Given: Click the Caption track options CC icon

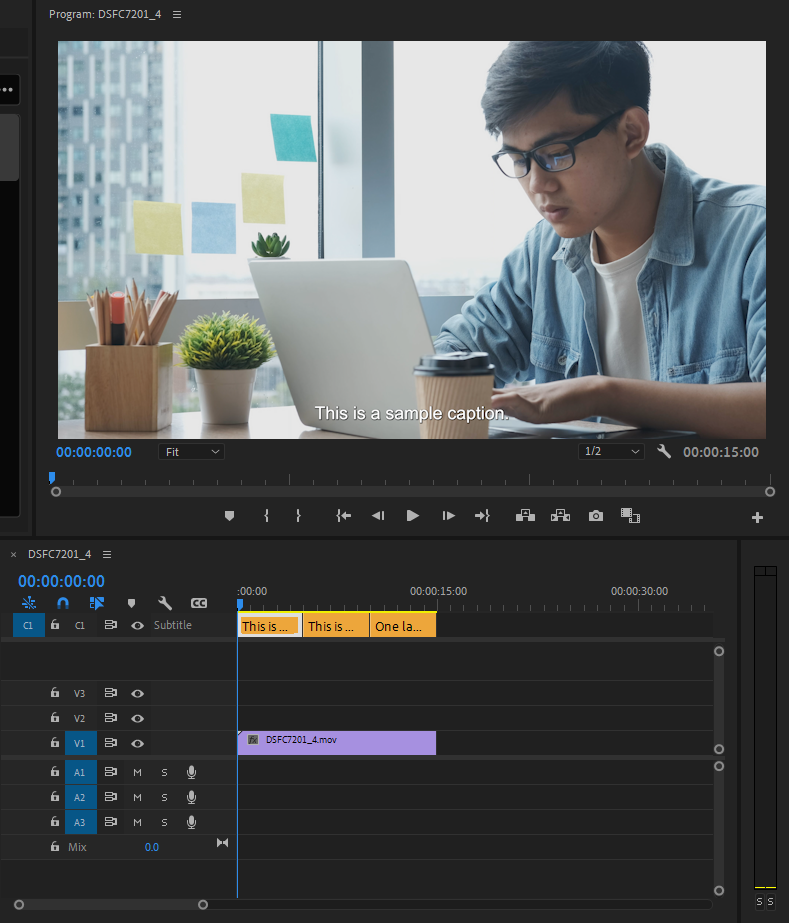Looking at the screenshot, I should coord(199,603).
